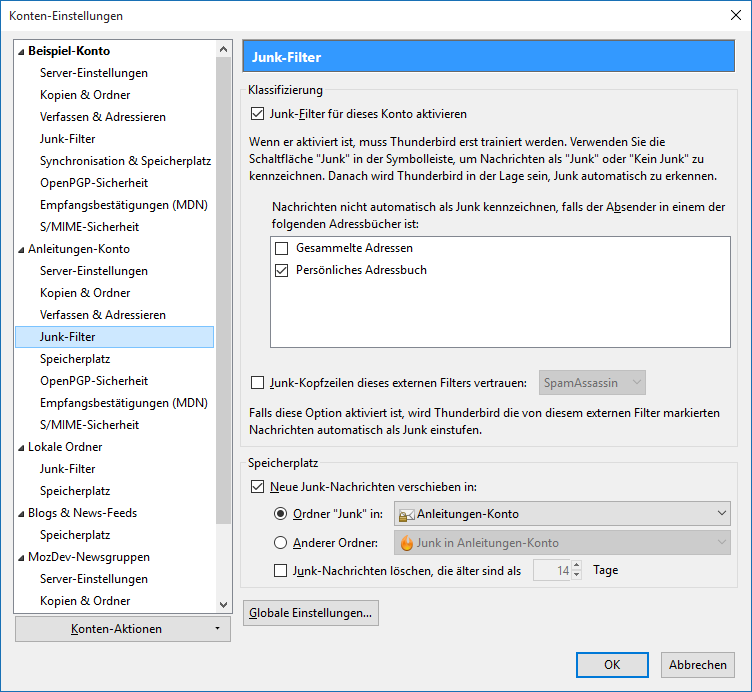Click the sidebar vertical scrollbar thumb

223,290
